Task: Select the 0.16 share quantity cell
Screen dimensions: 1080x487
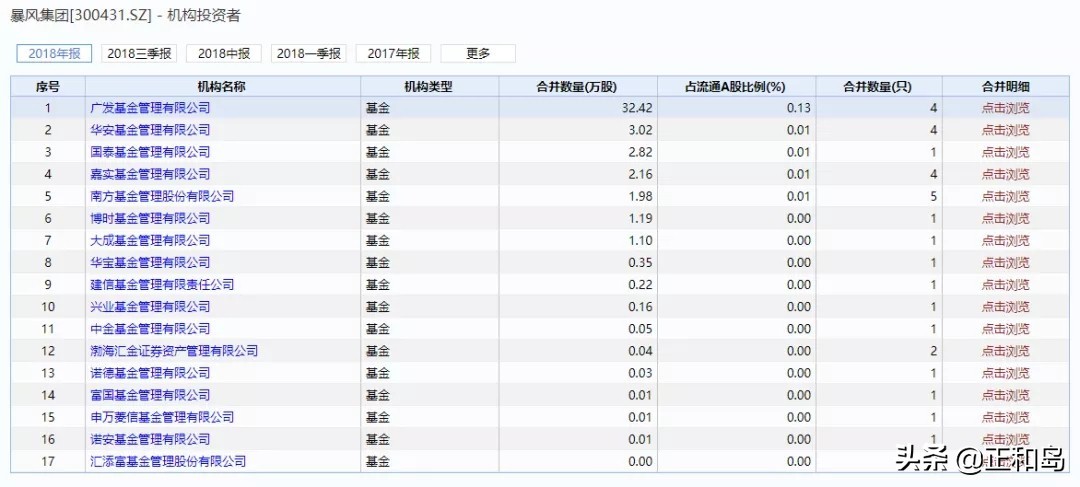Action: coord(578,307)
